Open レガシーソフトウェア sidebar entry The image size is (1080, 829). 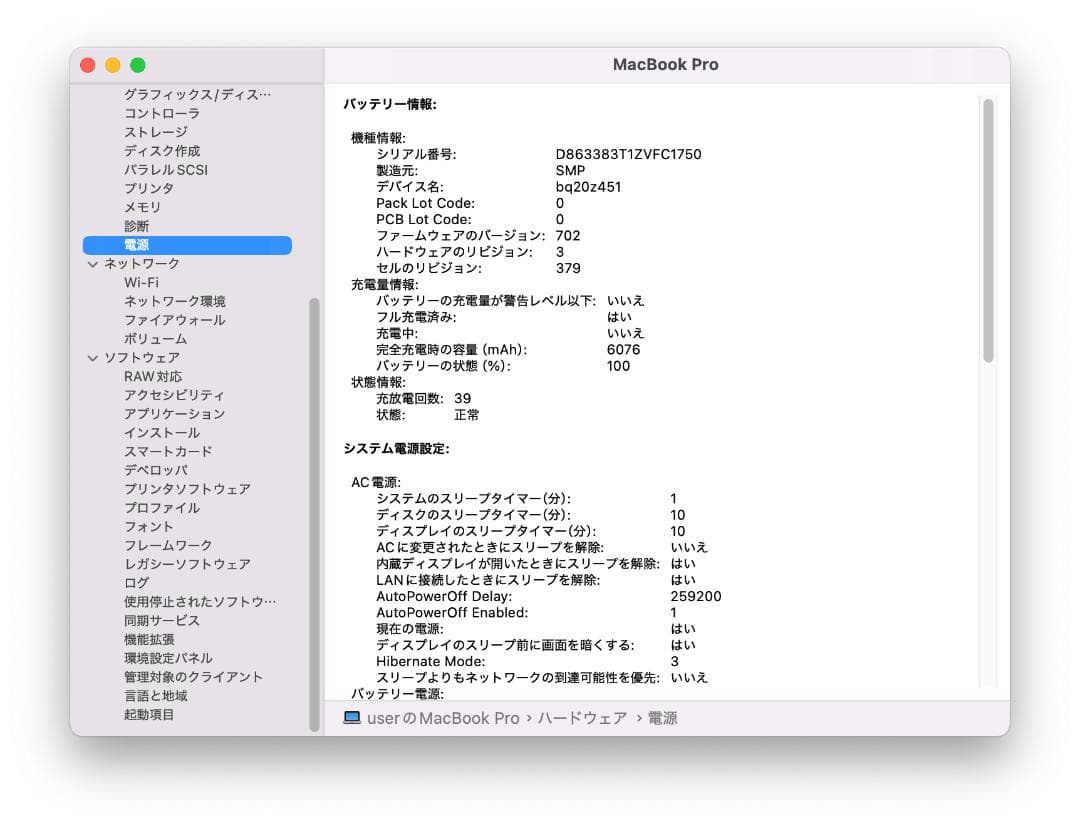(x=187, y=564)
